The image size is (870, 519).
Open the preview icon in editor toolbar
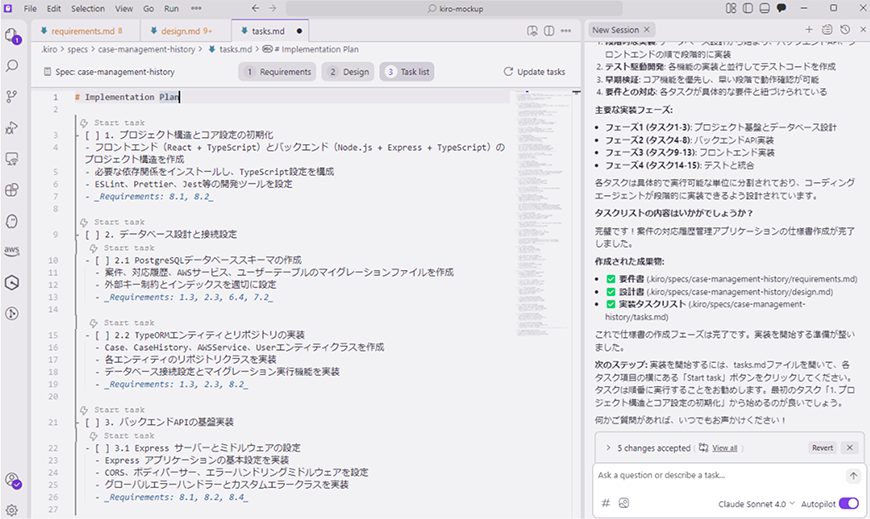pos(532,31)
